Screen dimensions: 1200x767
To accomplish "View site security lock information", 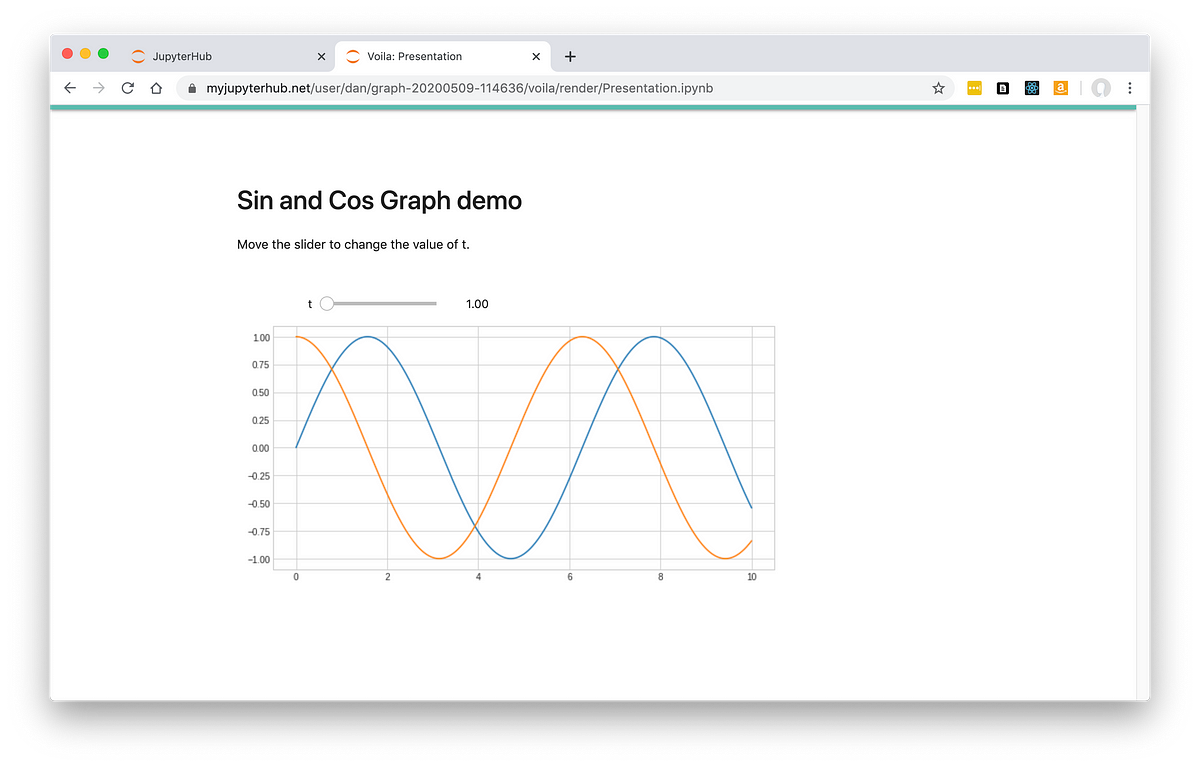I will [192, 88].
